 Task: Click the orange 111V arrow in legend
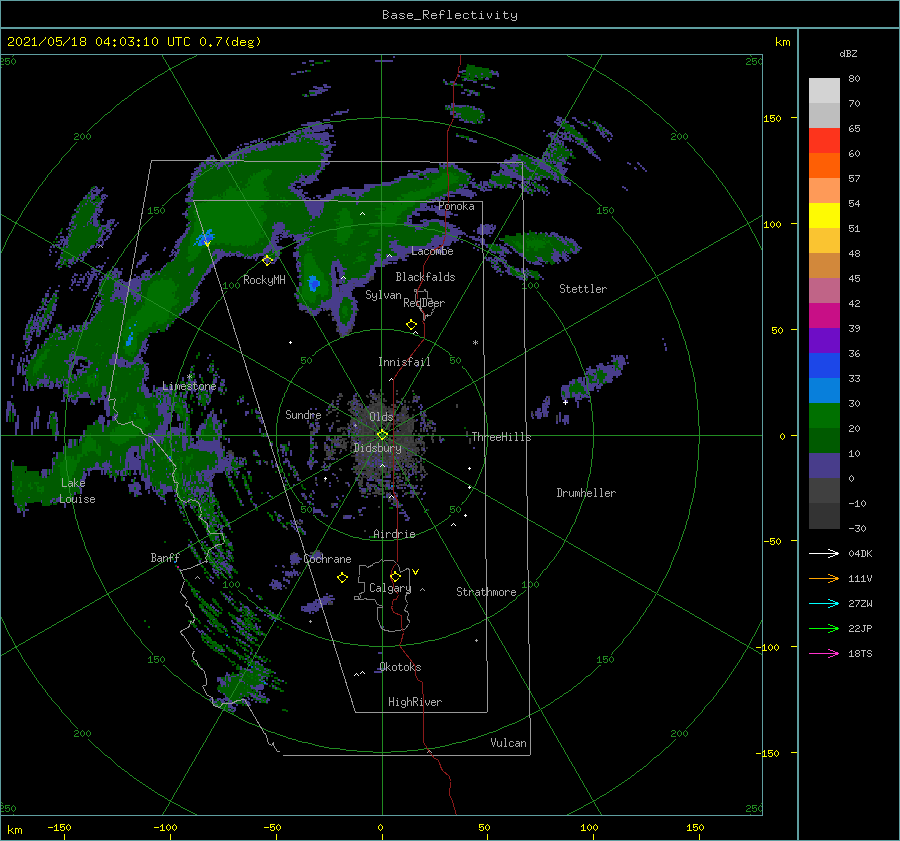click(x=824, y=579)
